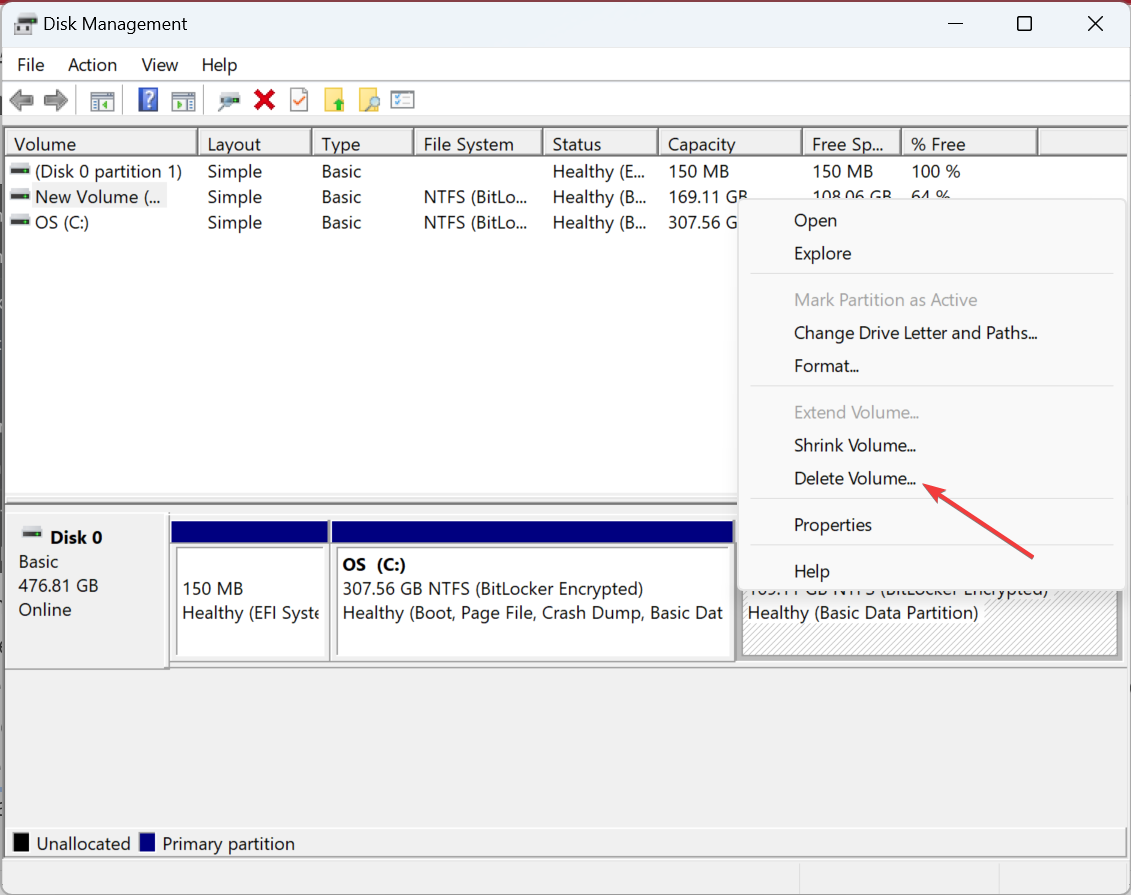Sort by the % Free column header

(970, 144)
